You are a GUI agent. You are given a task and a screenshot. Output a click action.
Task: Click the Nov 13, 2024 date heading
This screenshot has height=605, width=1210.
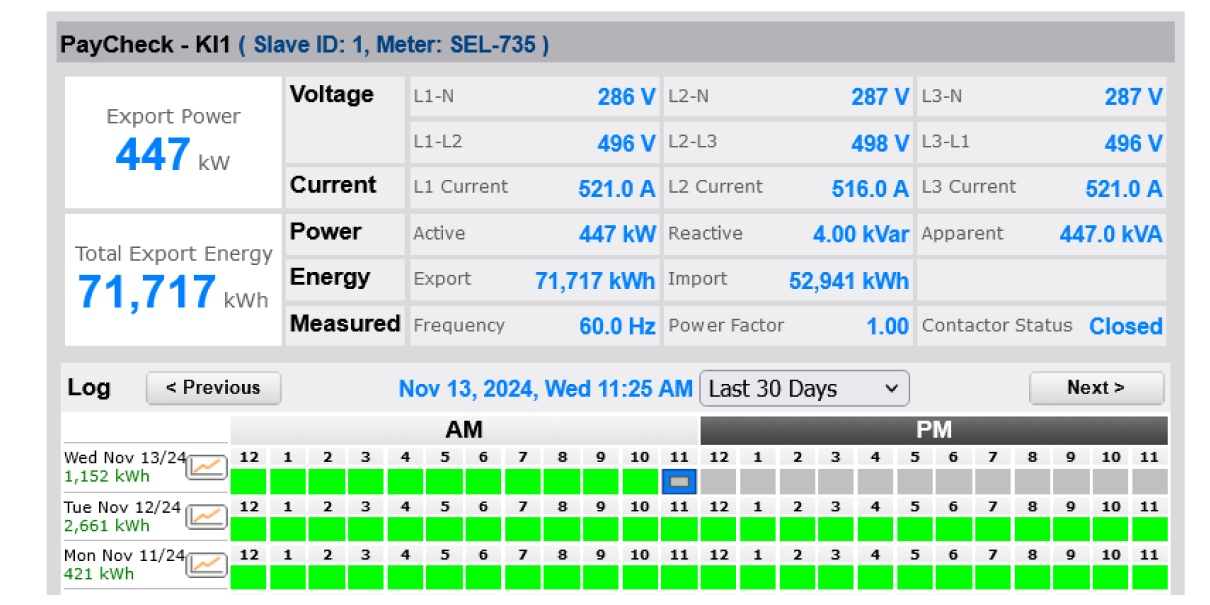[545, 388]
